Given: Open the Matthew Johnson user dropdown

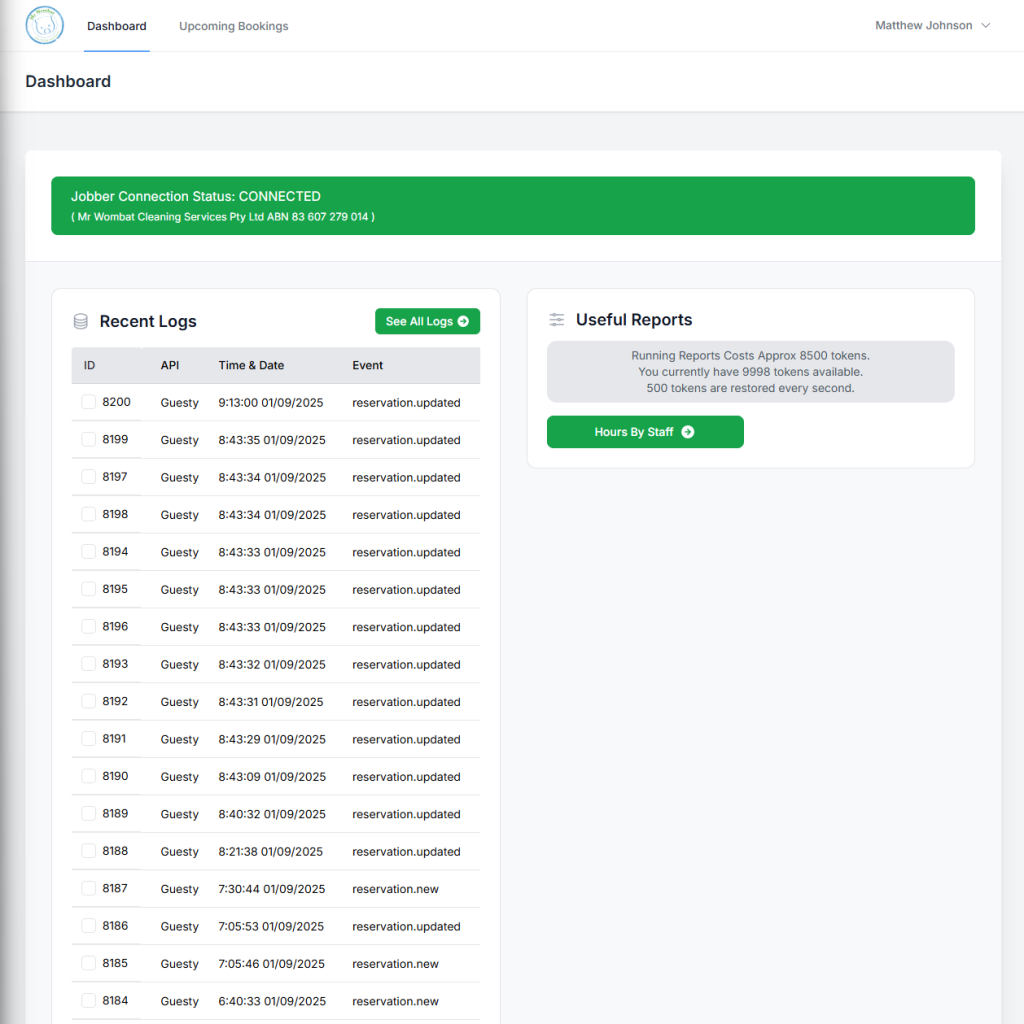Looking at the screenshot, I should [x=923, y=26].
